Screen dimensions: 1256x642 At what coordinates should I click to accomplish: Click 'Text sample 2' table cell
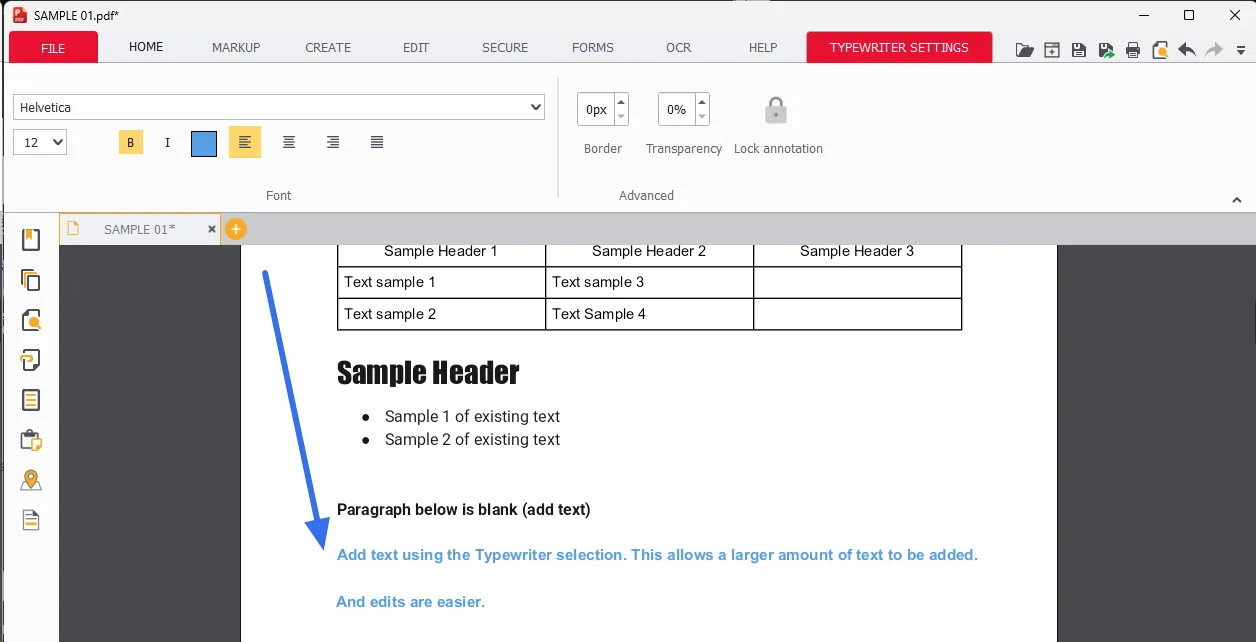point(390,314)
